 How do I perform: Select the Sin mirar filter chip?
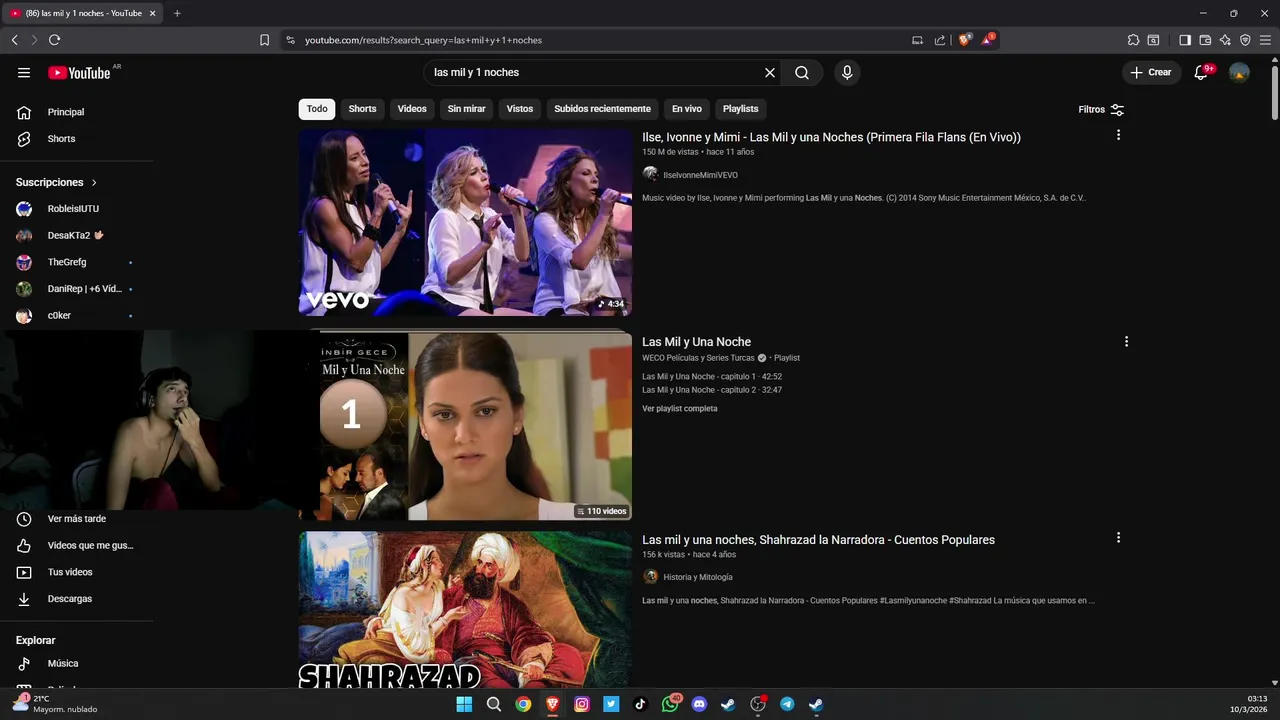pyautogui.click(x=466, y=108)
